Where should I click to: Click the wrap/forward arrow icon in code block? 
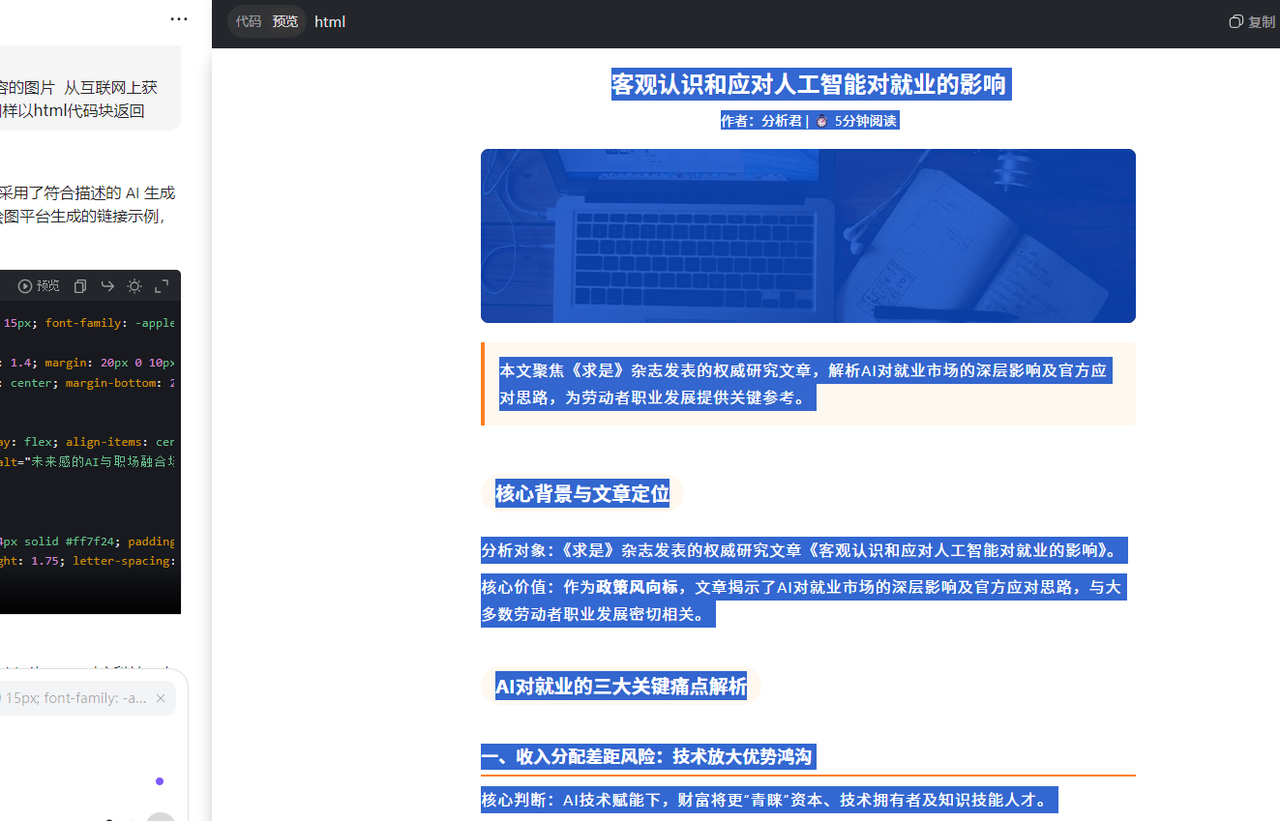point(107,286)
